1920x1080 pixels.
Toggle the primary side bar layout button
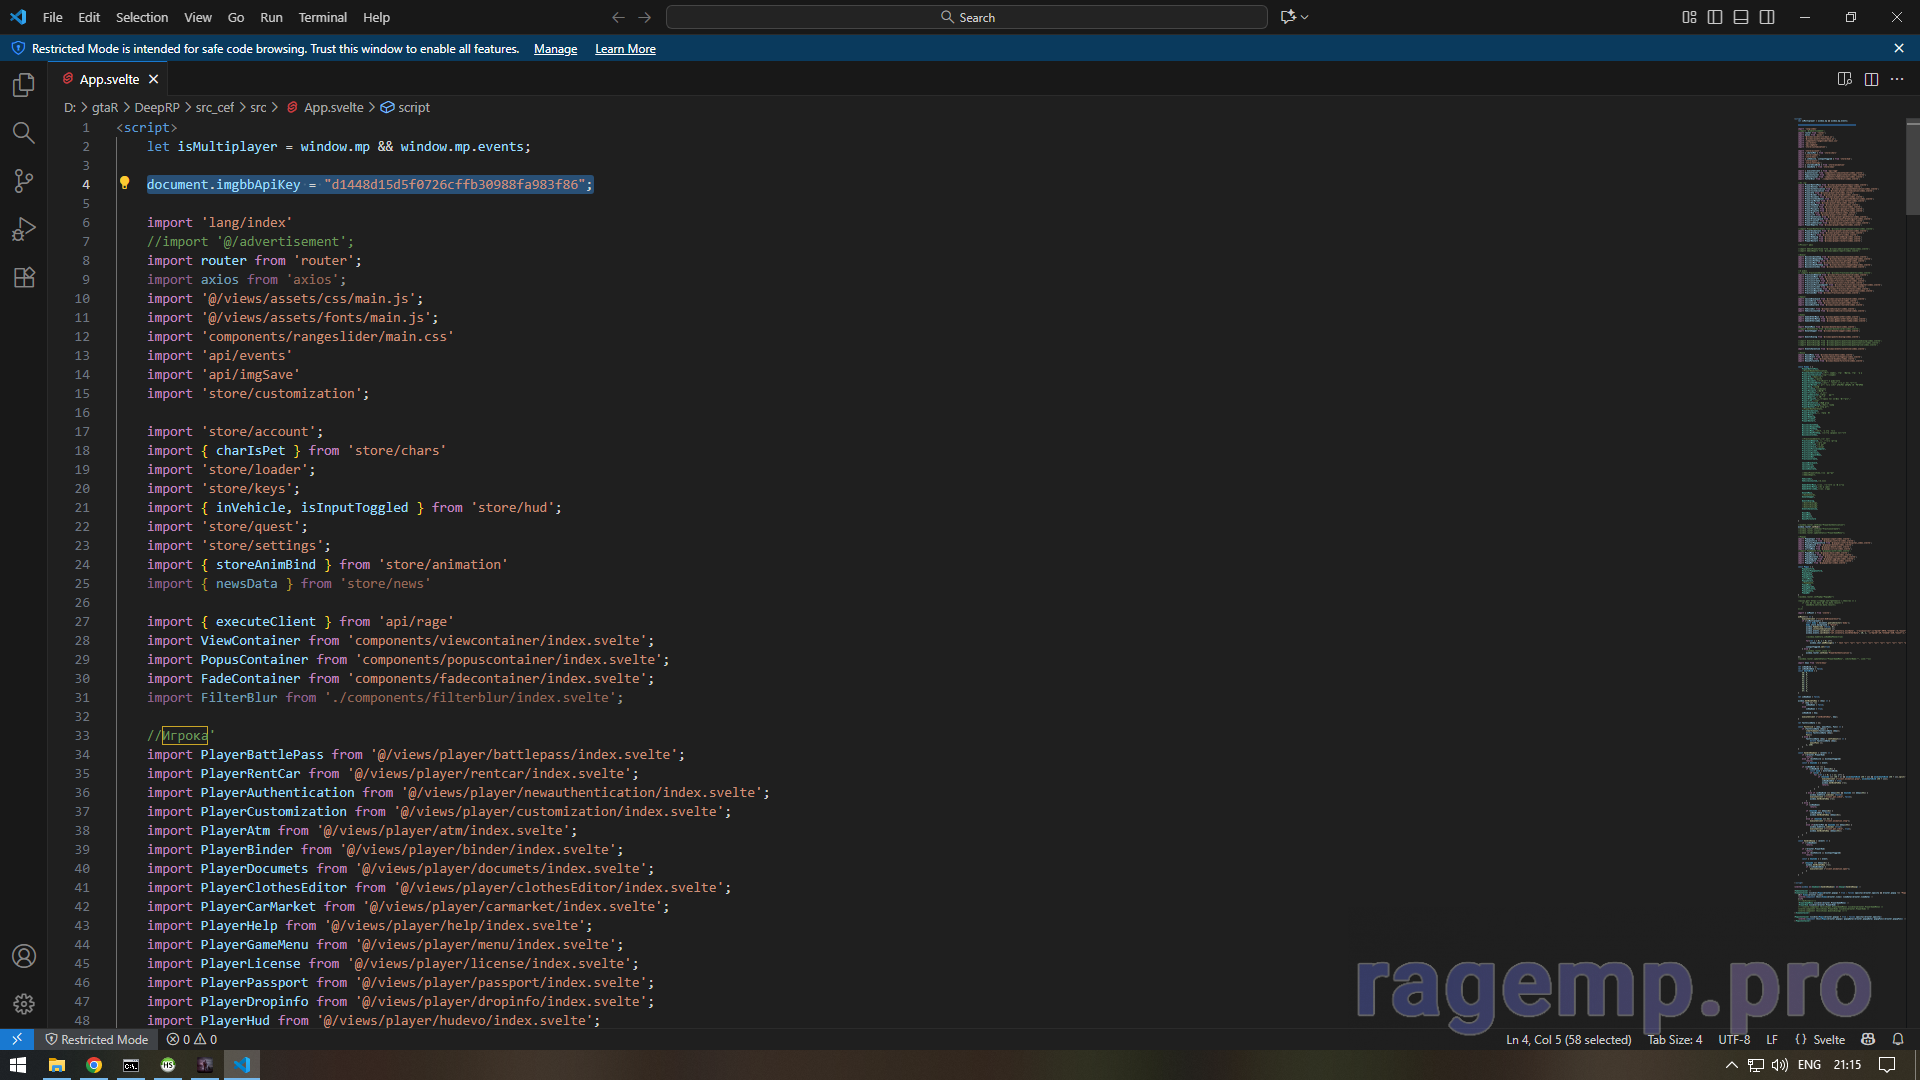(x=1715, y=17)
